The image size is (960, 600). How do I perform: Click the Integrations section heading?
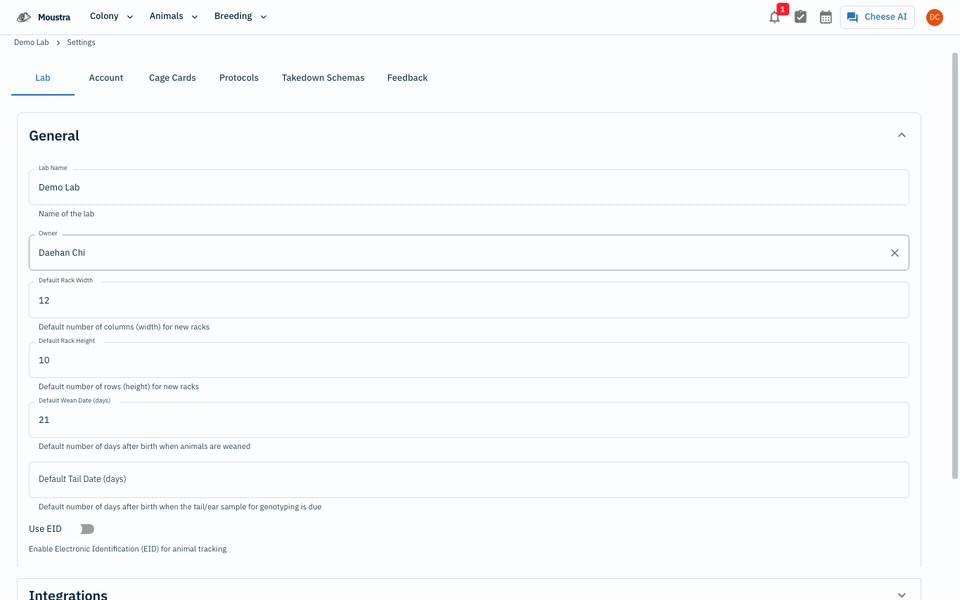pyautogui.click(x=68, y=594)
